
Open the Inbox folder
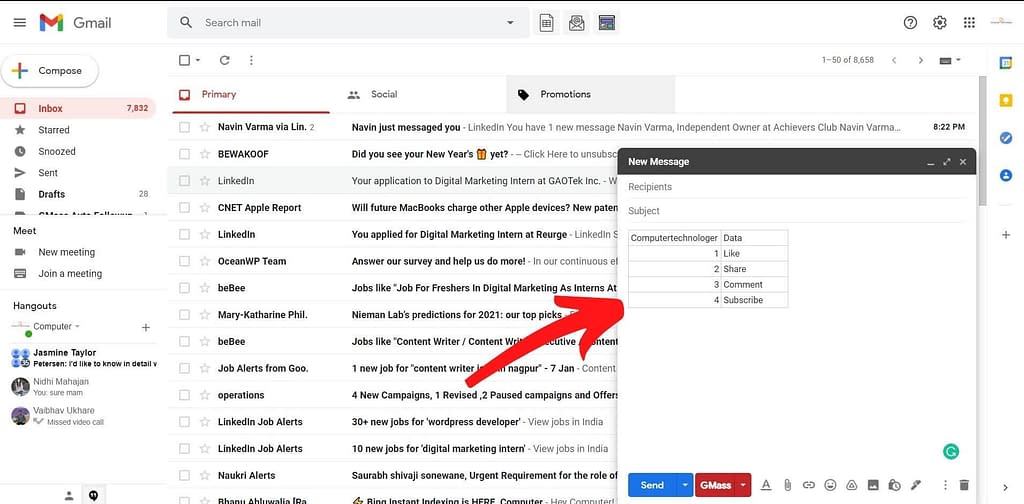pos(78,108)
